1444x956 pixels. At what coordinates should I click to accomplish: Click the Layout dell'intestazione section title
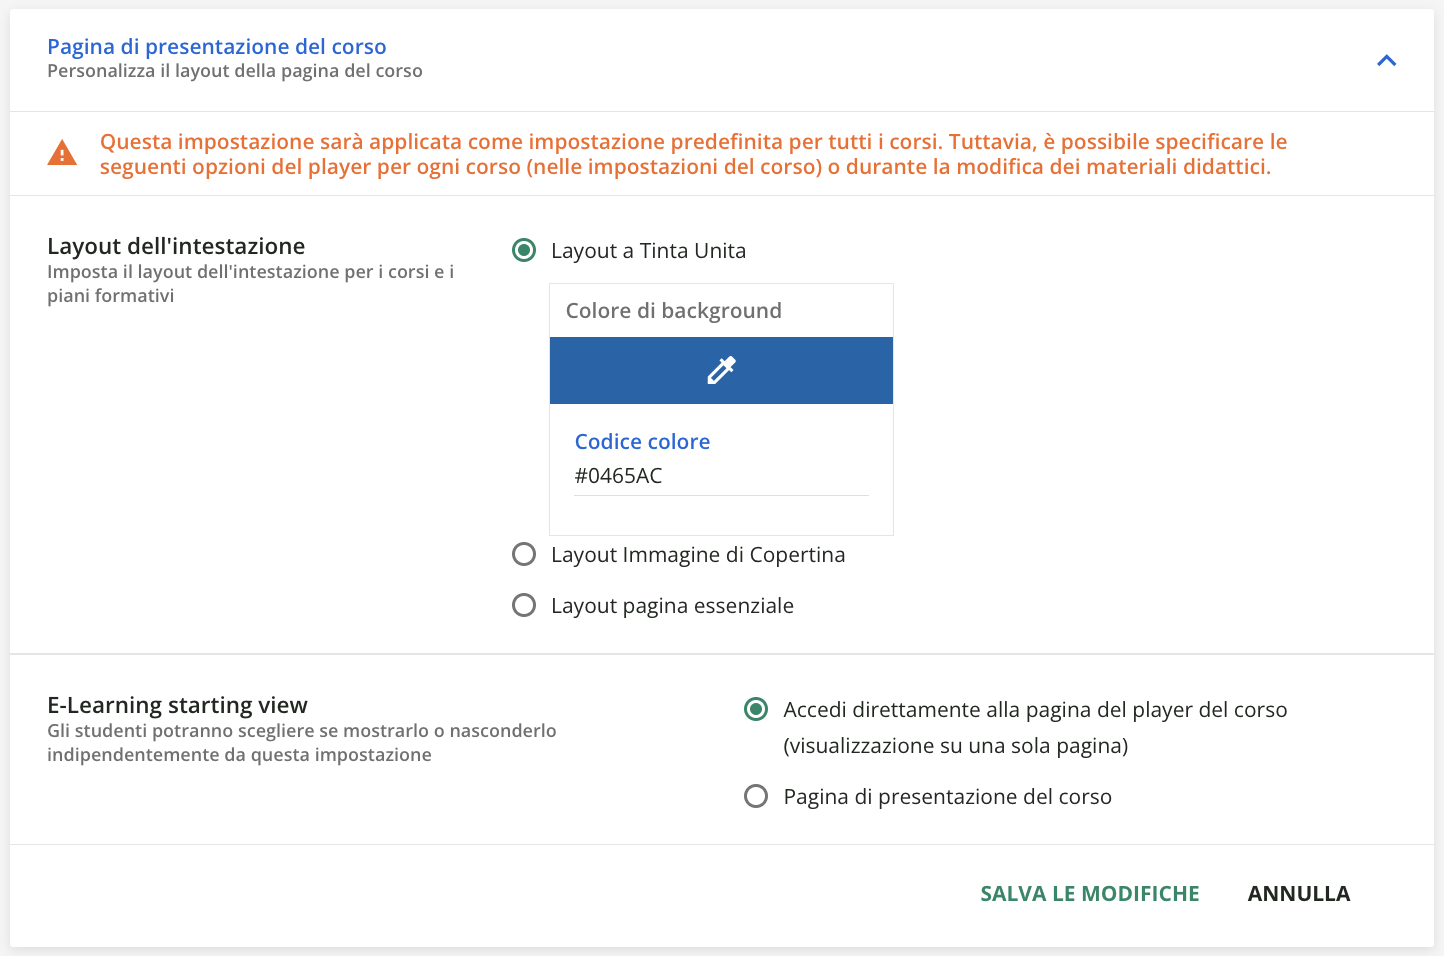coord(176,246)
